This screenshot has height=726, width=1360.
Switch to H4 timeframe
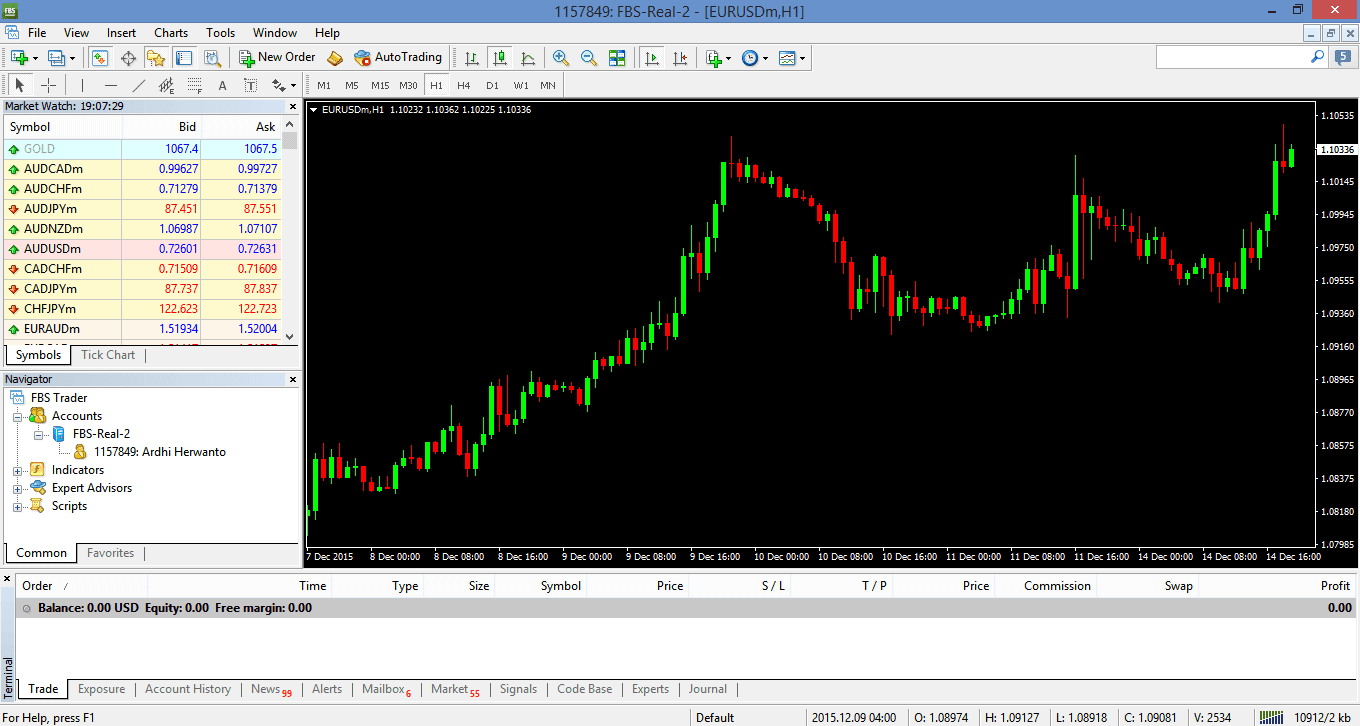click(x=464, y=86)
